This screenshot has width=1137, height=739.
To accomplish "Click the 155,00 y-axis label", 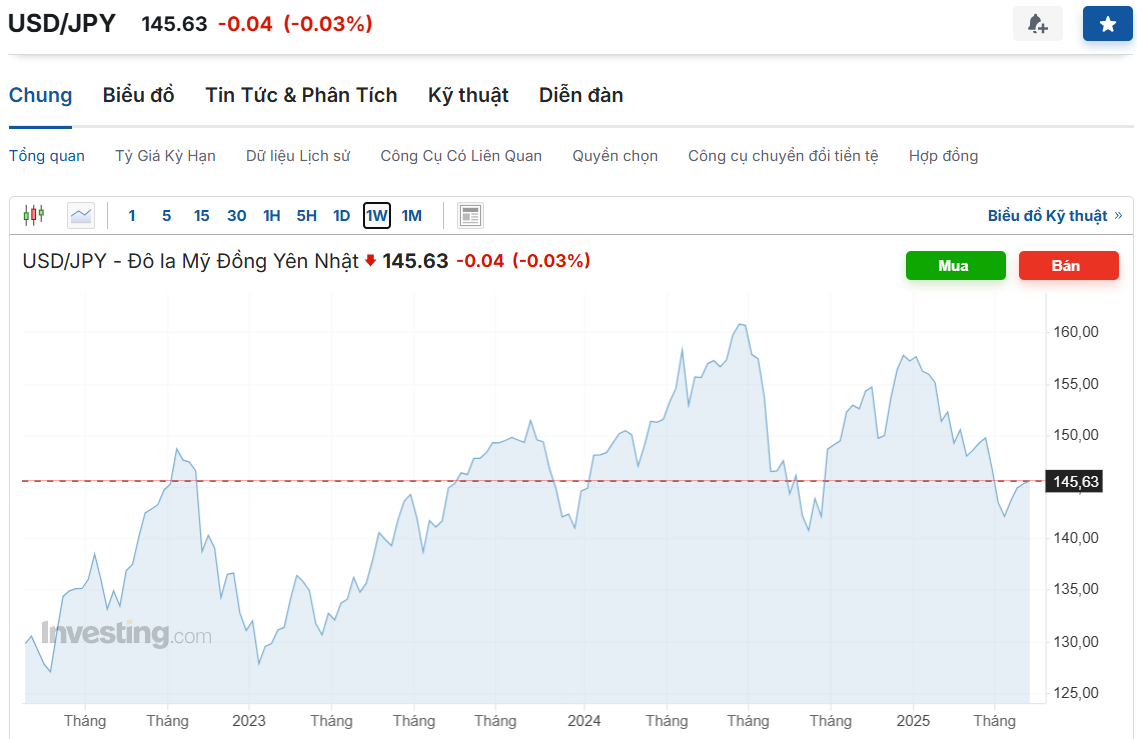I will (x=1076, y=384).
